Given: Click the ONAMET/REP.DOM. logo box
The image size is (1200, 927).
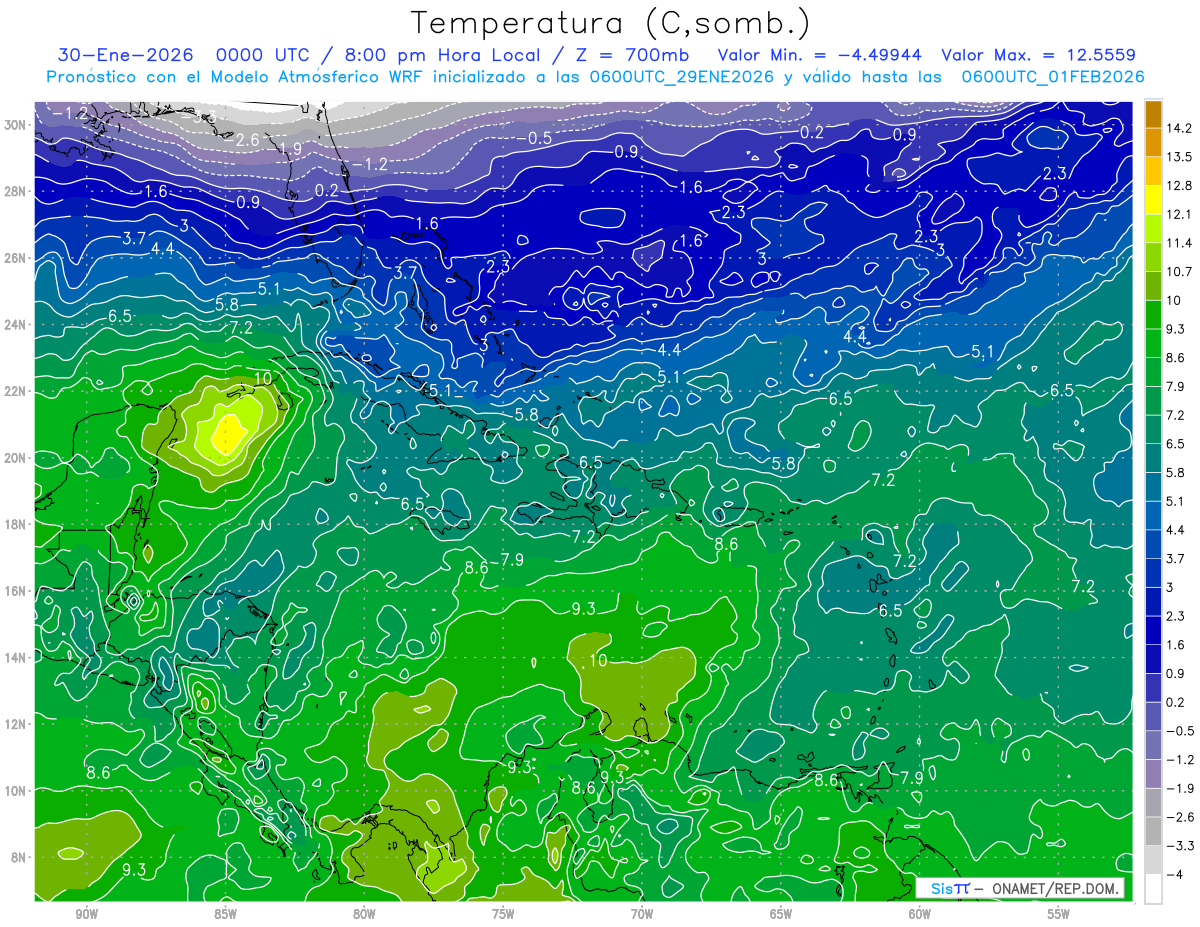Looking at the screenshot, I should pos(1019,888).
